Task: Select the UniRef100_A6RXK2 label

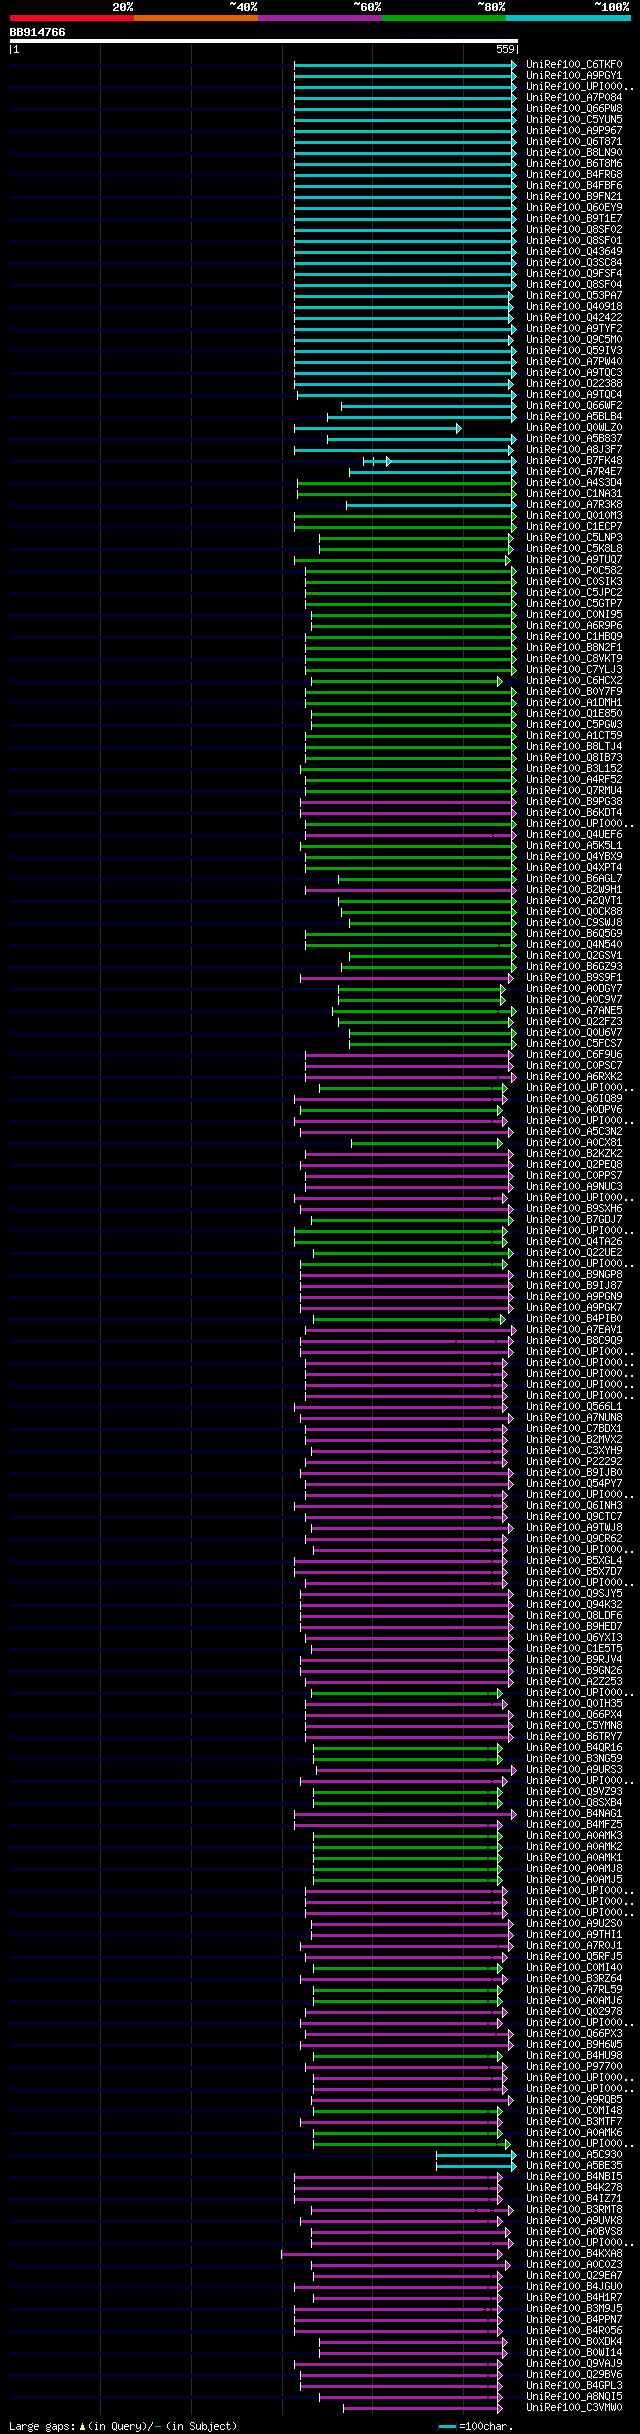Action: point(574,1077)
